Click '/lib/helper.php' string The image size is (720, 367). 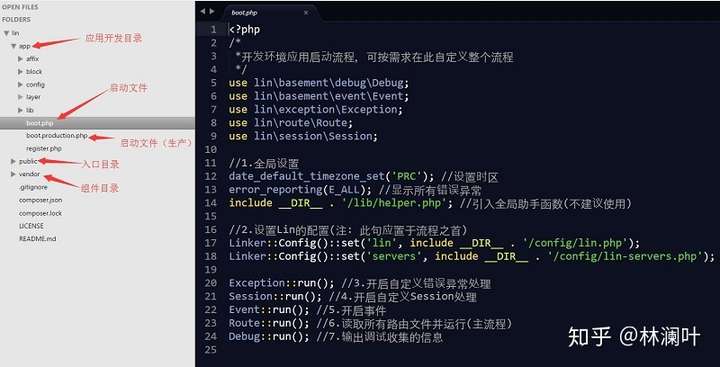[394, 203]
